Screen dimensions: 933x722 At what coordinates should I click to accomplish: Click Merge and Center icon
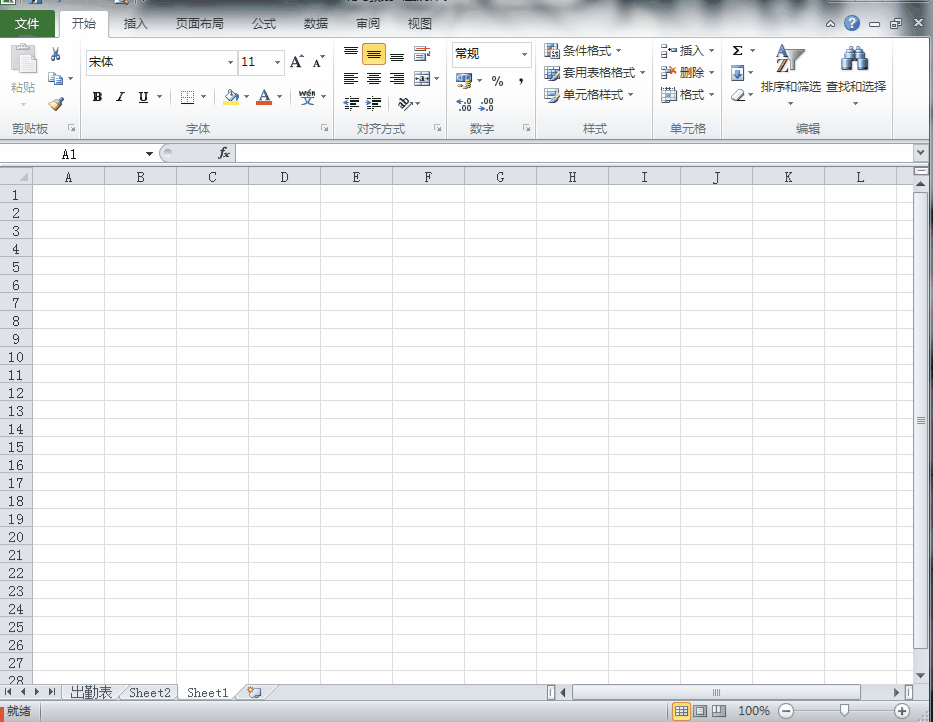[x=422, y=79]
